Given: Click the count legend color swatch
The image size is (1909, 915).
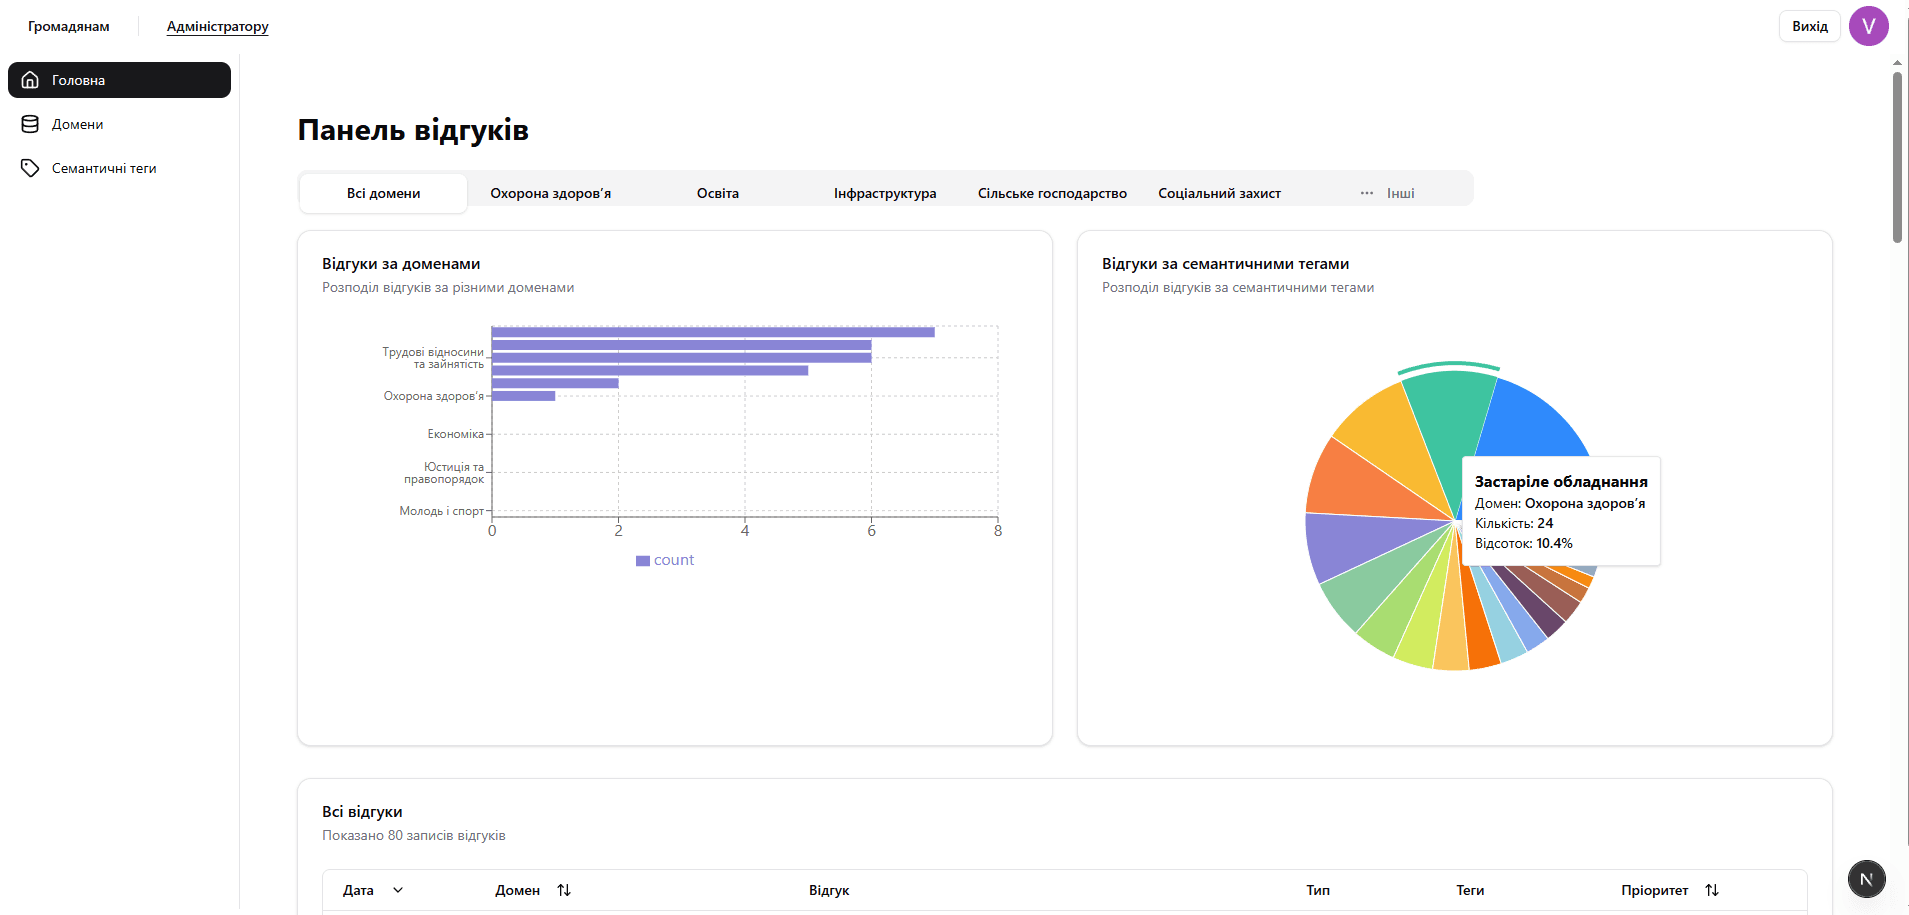Looking at the screenshot, I should (643, 561).
